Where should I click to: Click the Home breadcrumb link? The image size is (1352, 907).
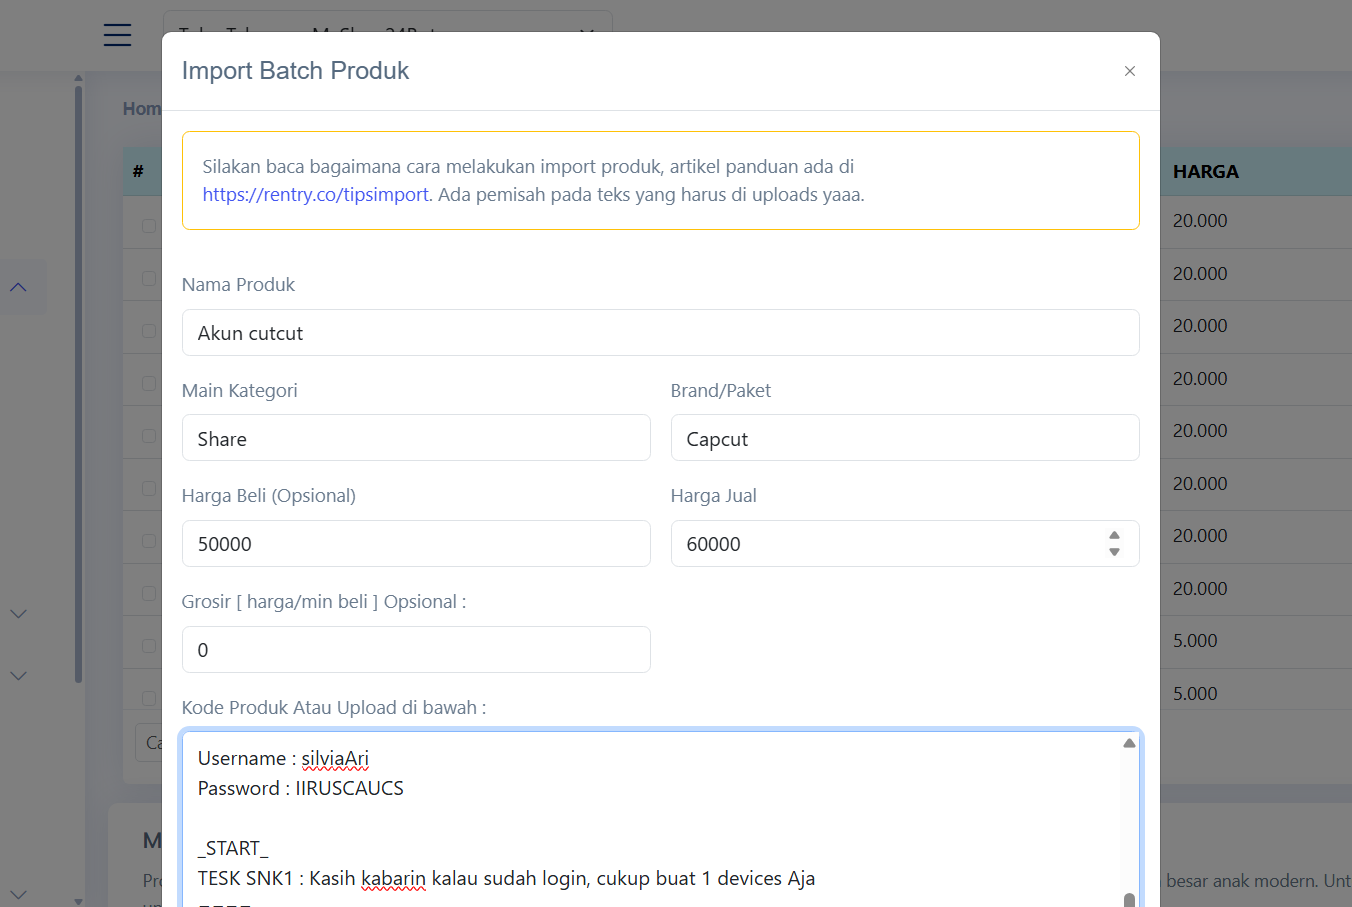tap(143, 108)
